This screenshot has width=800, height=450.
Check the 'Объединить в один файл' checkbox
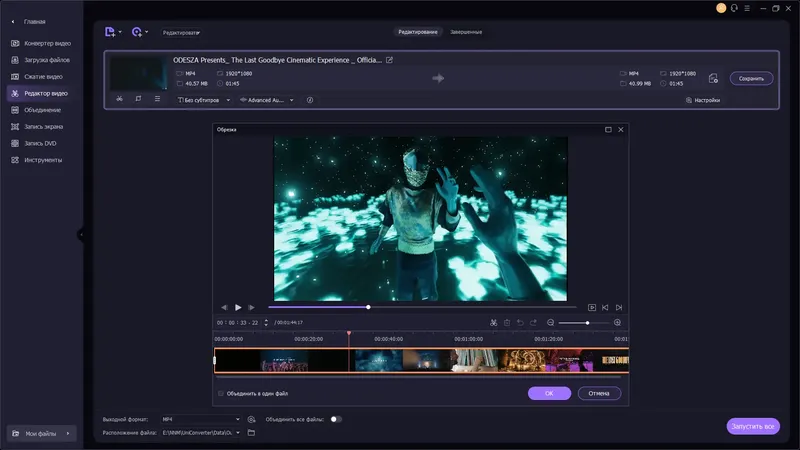[x=221, y=393]
